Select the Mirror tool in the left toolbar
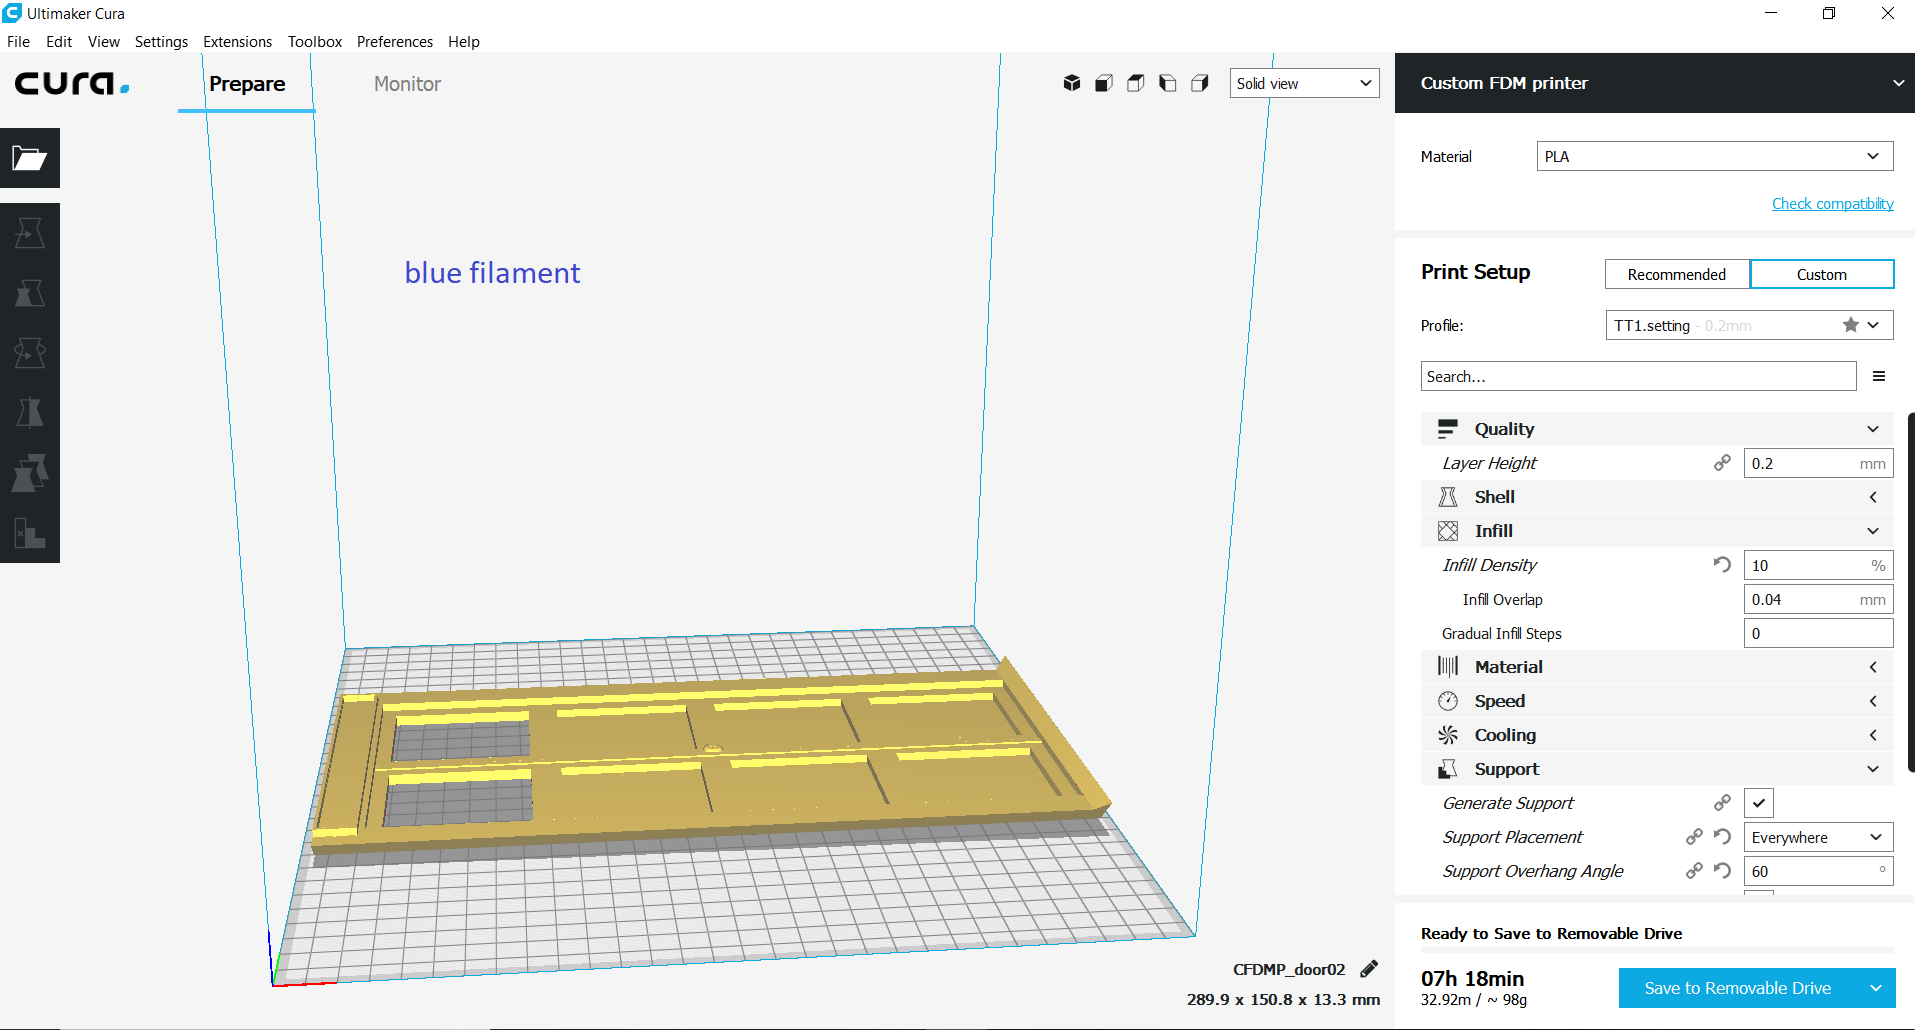Viewport: 1915px width, 1030px height. (x=30, y=413)
